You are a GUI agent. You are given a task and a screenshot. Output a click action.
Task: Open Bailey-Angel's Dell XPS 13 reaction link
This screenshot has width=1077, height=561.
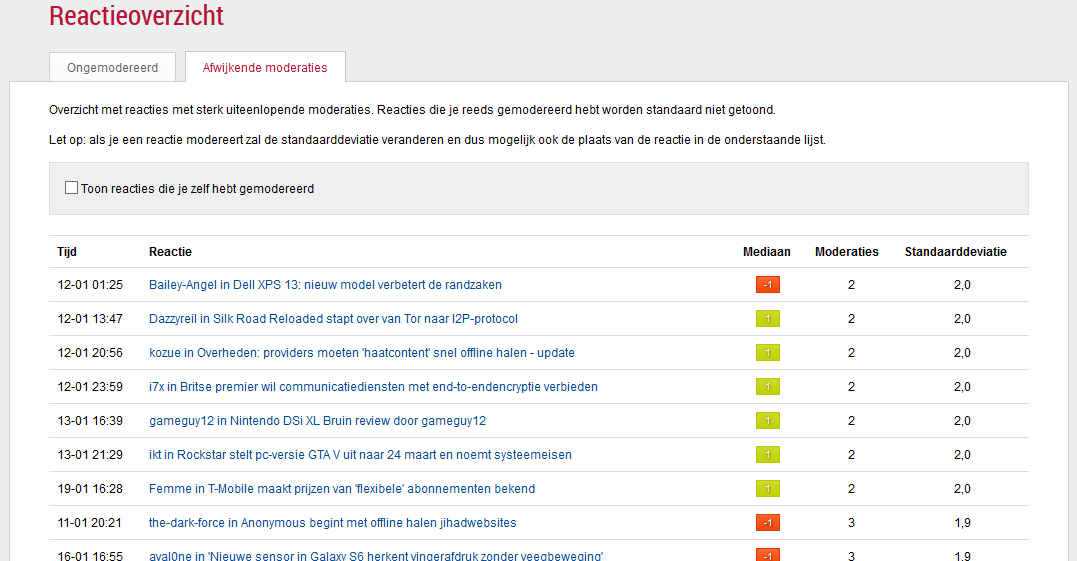click(325, 285)
